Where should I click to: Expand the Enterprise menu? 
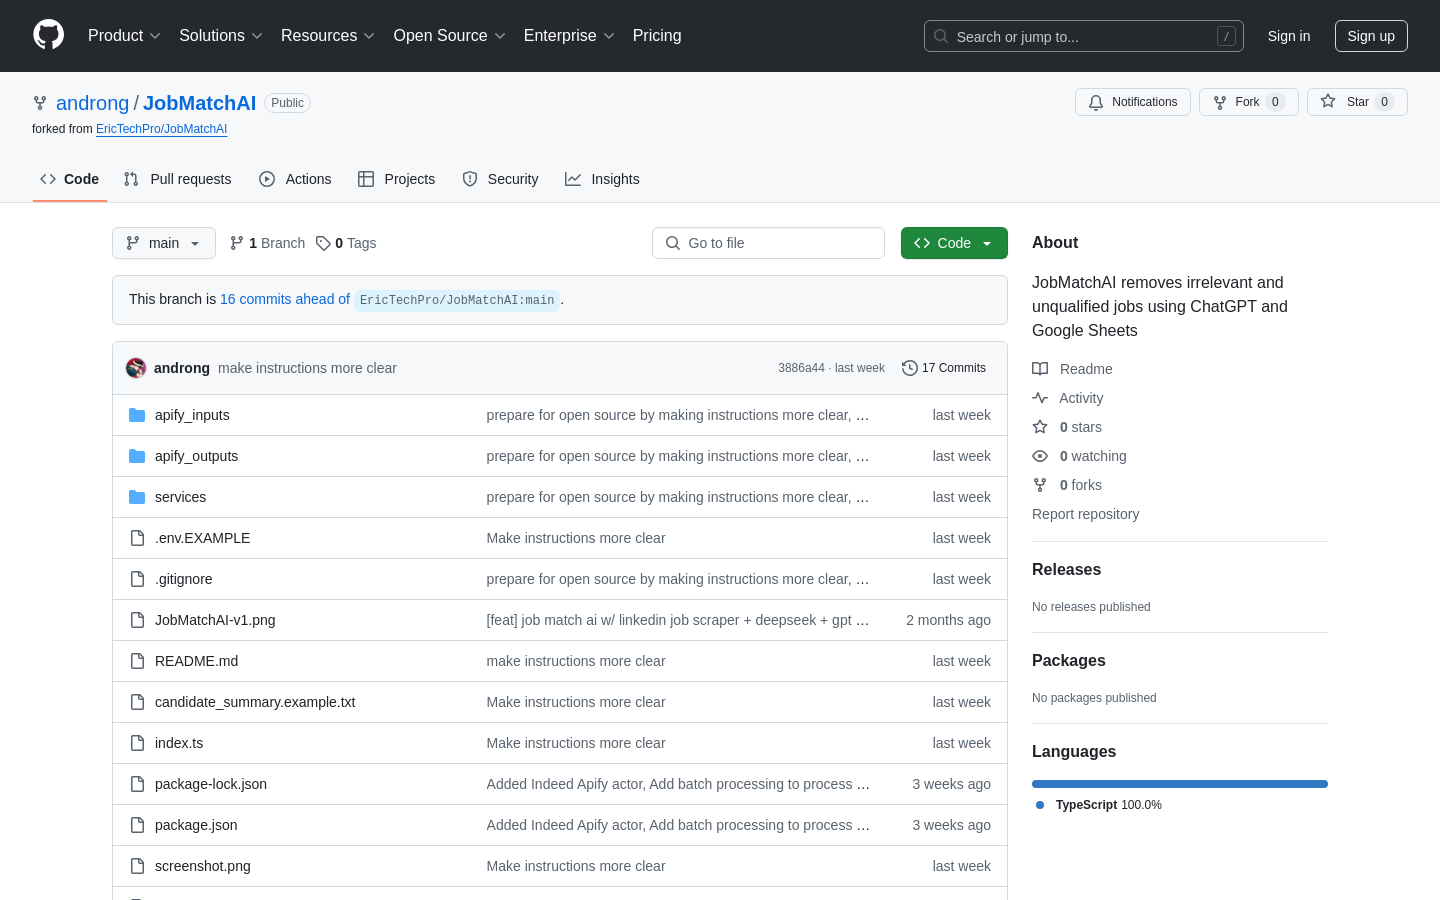coord(569,36)
